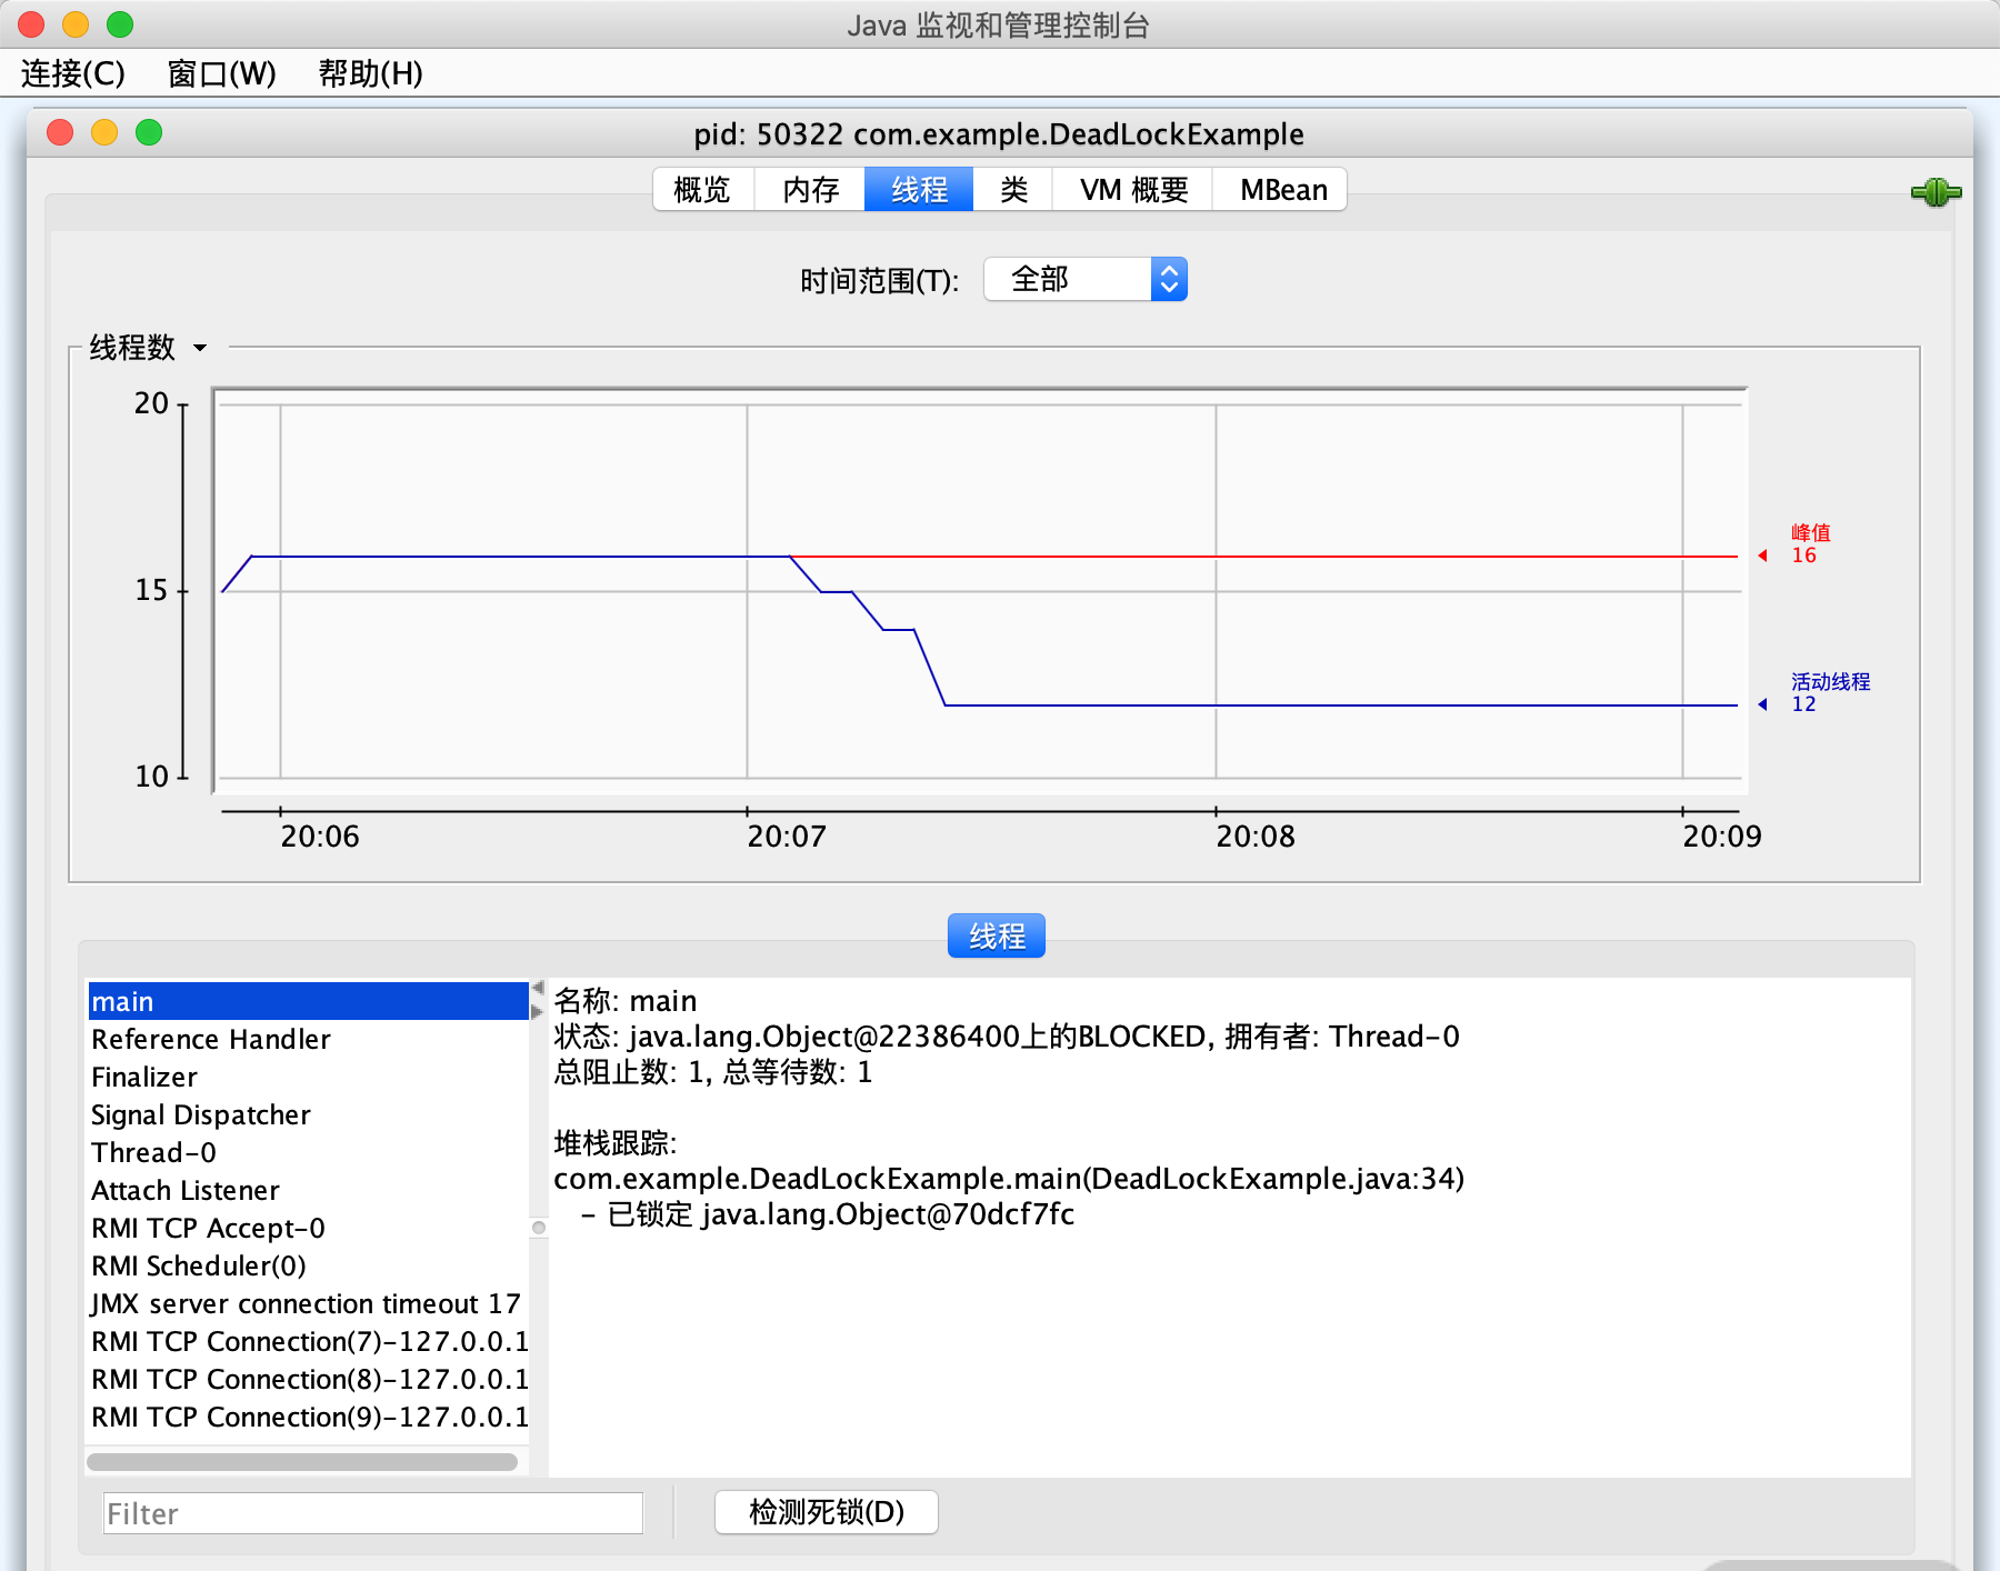Click the split pane expand-right arrow
Viewport: 2000px width, 1571px height.
(538, 1012)
